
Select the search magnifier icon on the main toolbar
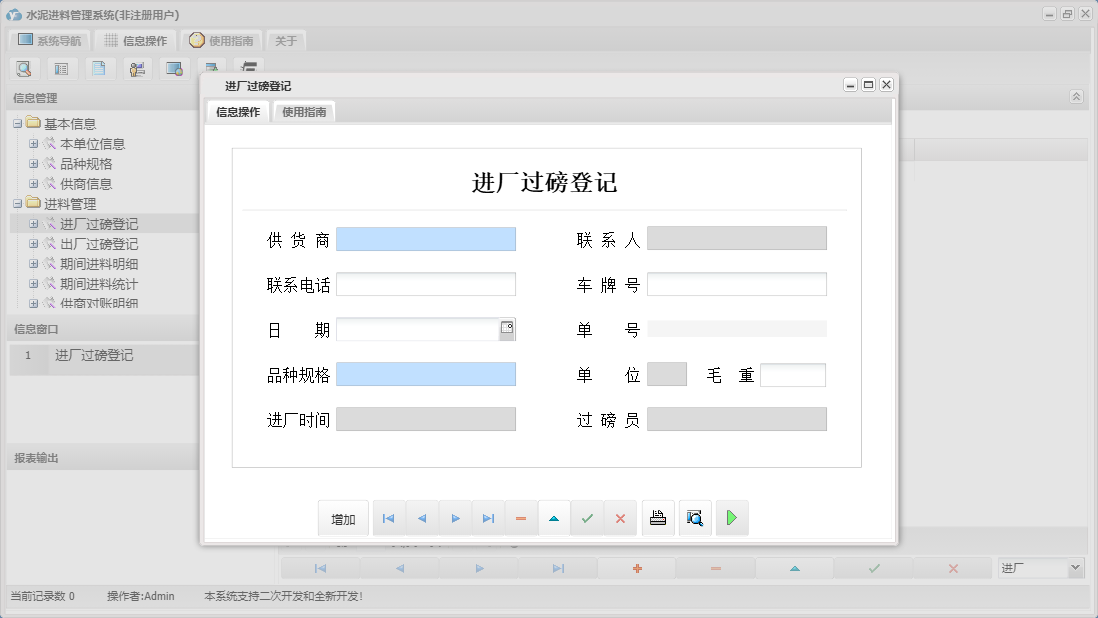tap(24, 68)
